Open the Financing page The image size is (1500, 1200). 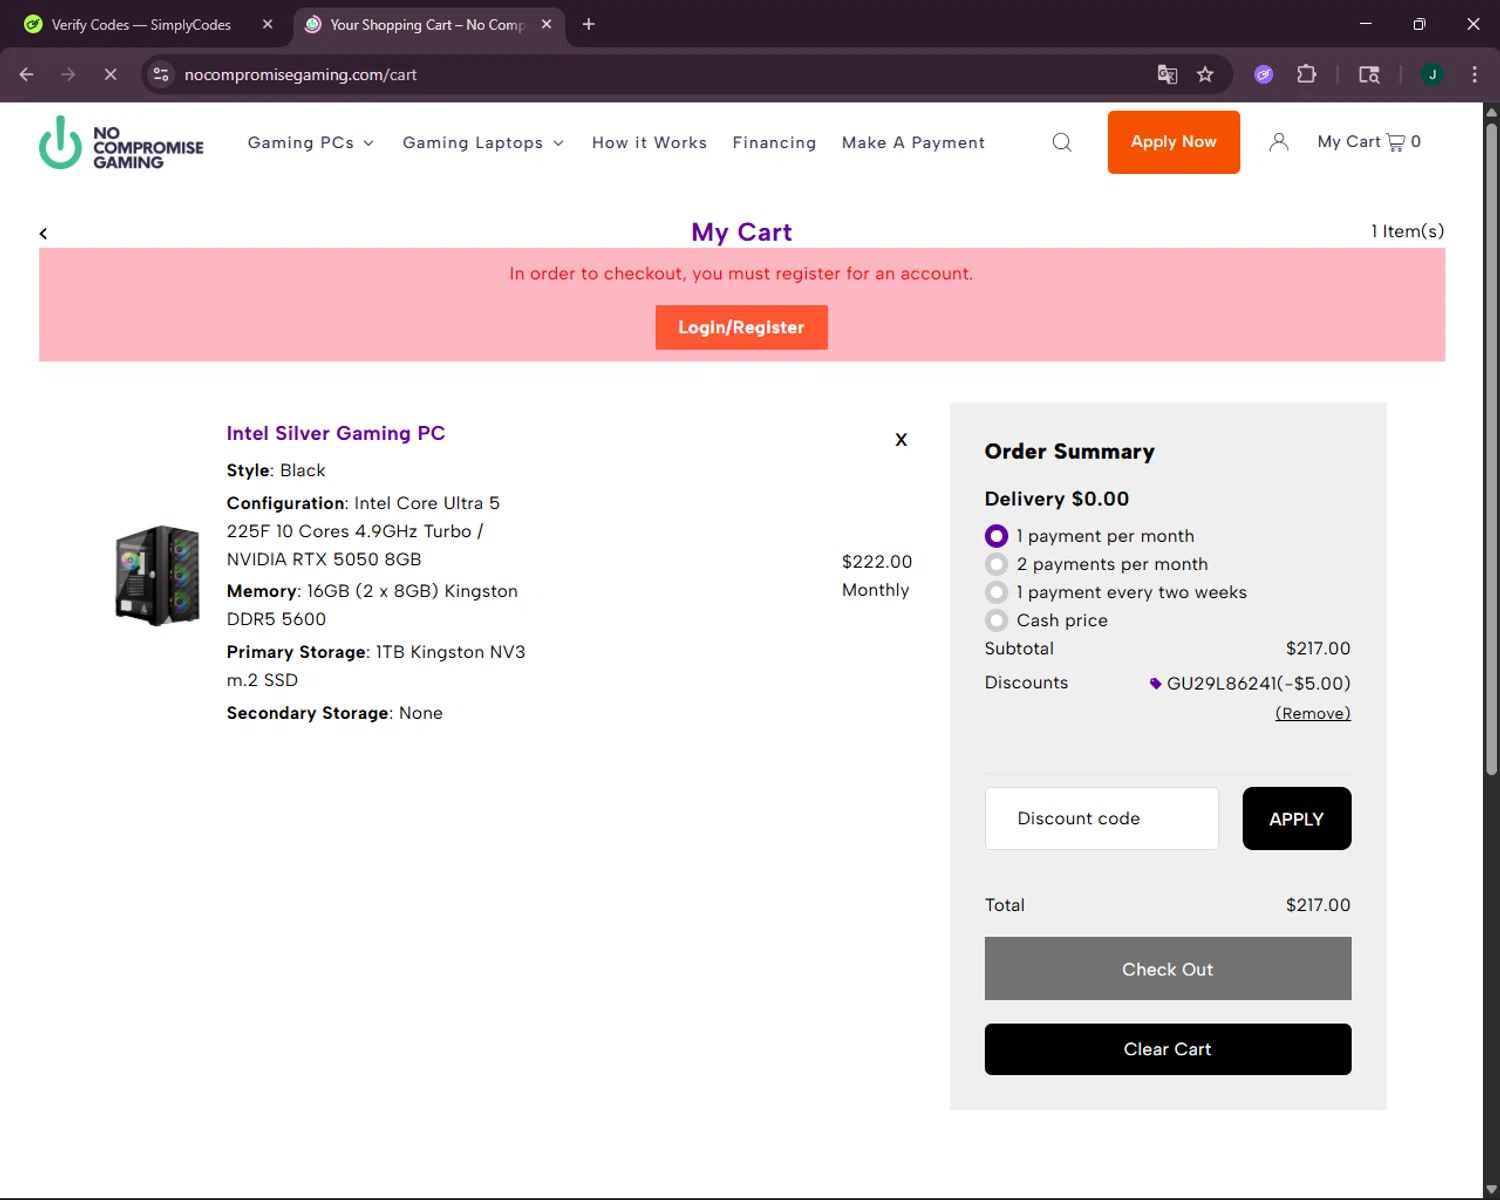pos(774,143)
